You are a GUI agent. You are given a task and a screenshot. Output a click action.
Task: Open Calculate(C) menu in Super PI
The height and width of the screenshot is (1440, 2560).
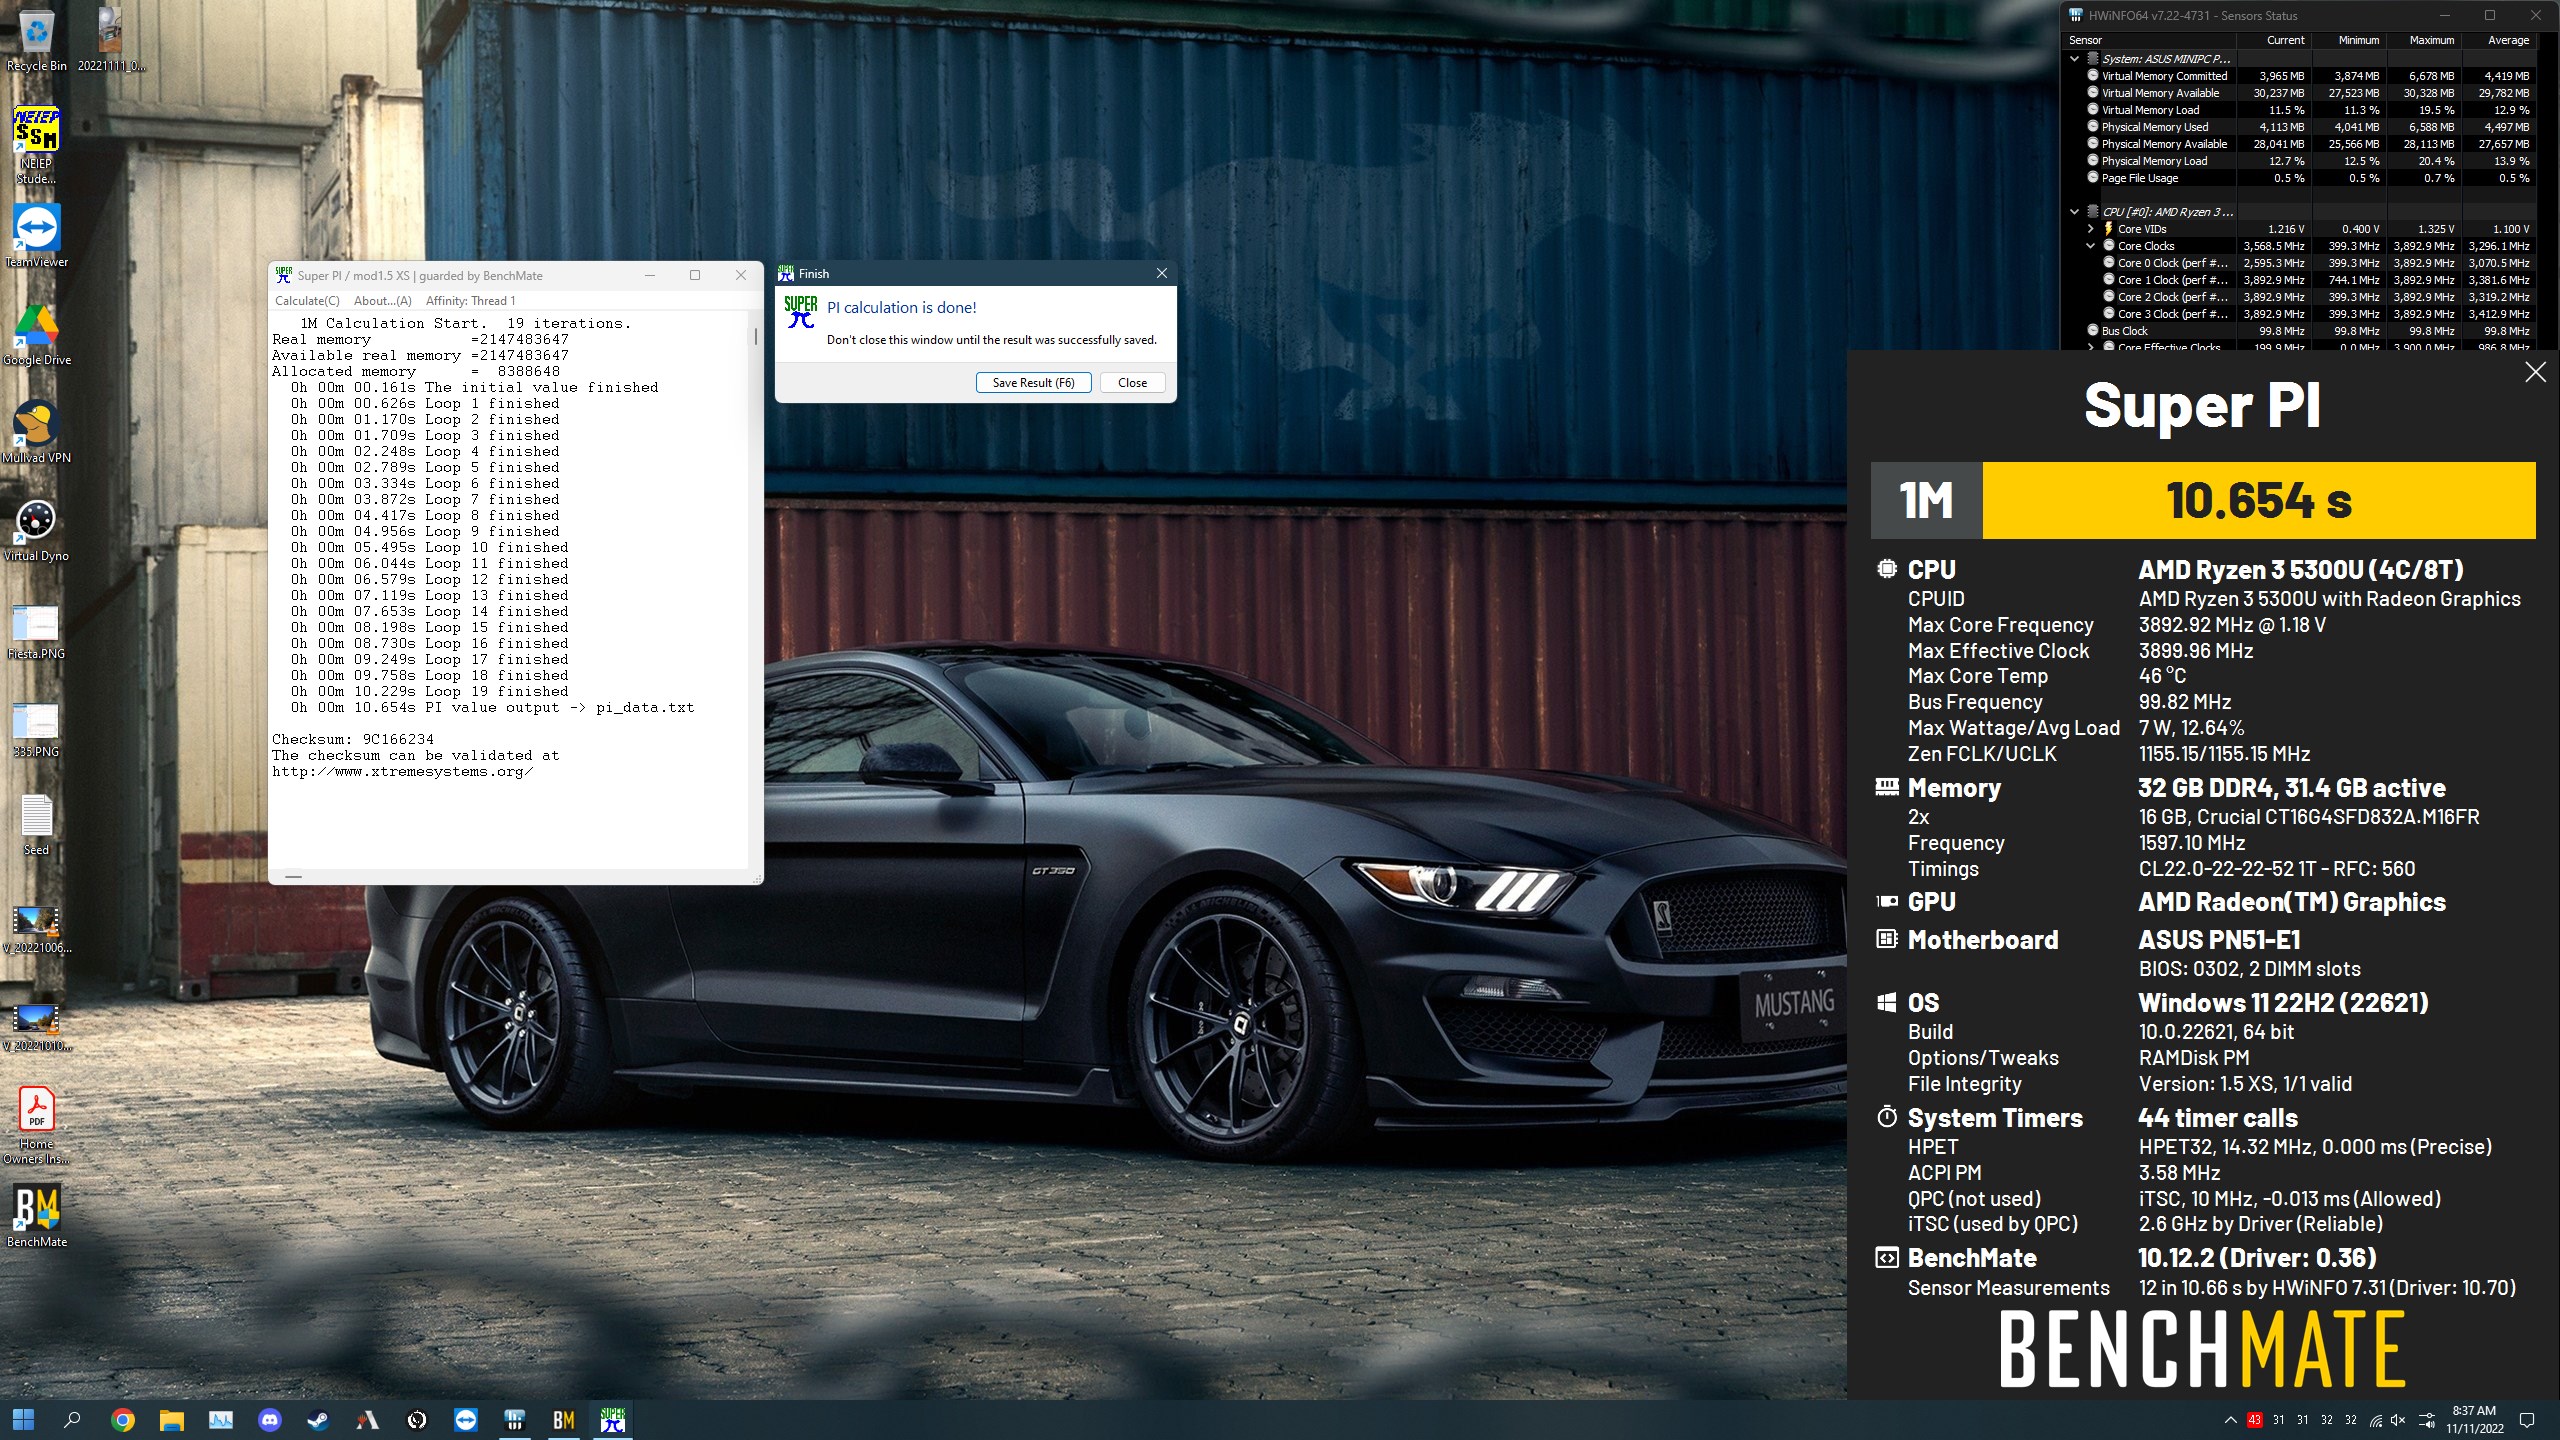pyautogui.click(x=307, y=301)
